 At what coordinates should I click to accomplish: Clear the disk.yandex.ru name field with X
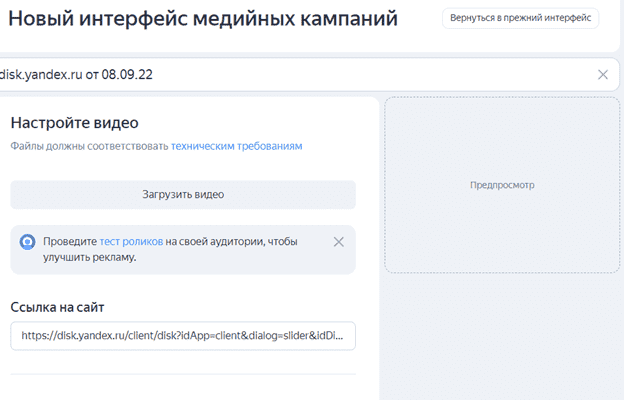click(603, 74)
